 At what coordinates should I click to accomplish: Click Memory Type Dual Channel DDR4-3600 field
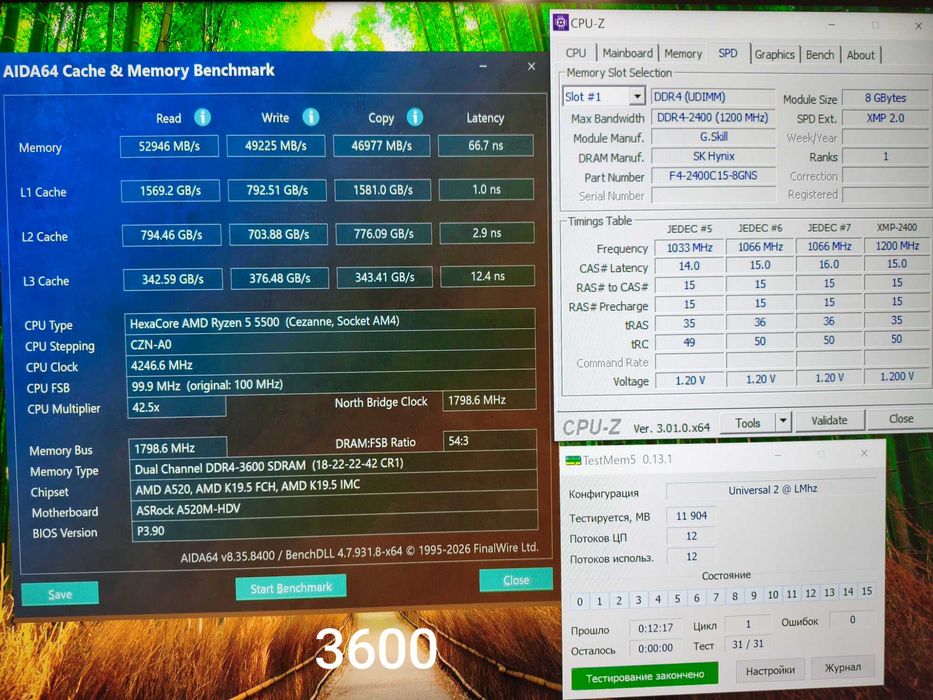(333, 465)
